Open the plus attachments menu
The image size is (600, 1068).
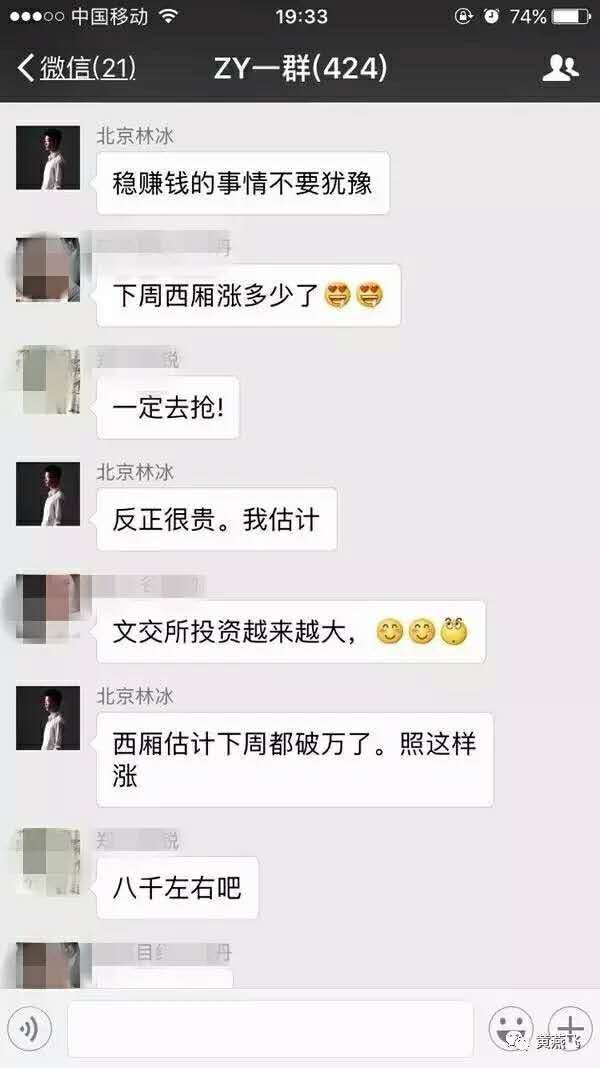pyautogui.click(x=569, y=1028)
